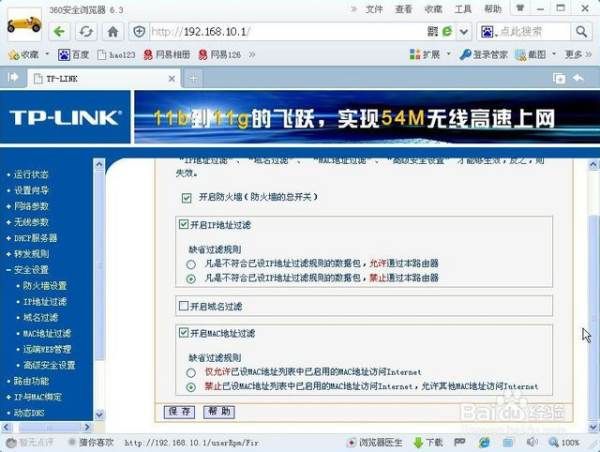Click the magnifier search icon
600x452 pixels.
click(x=581, y=31)
